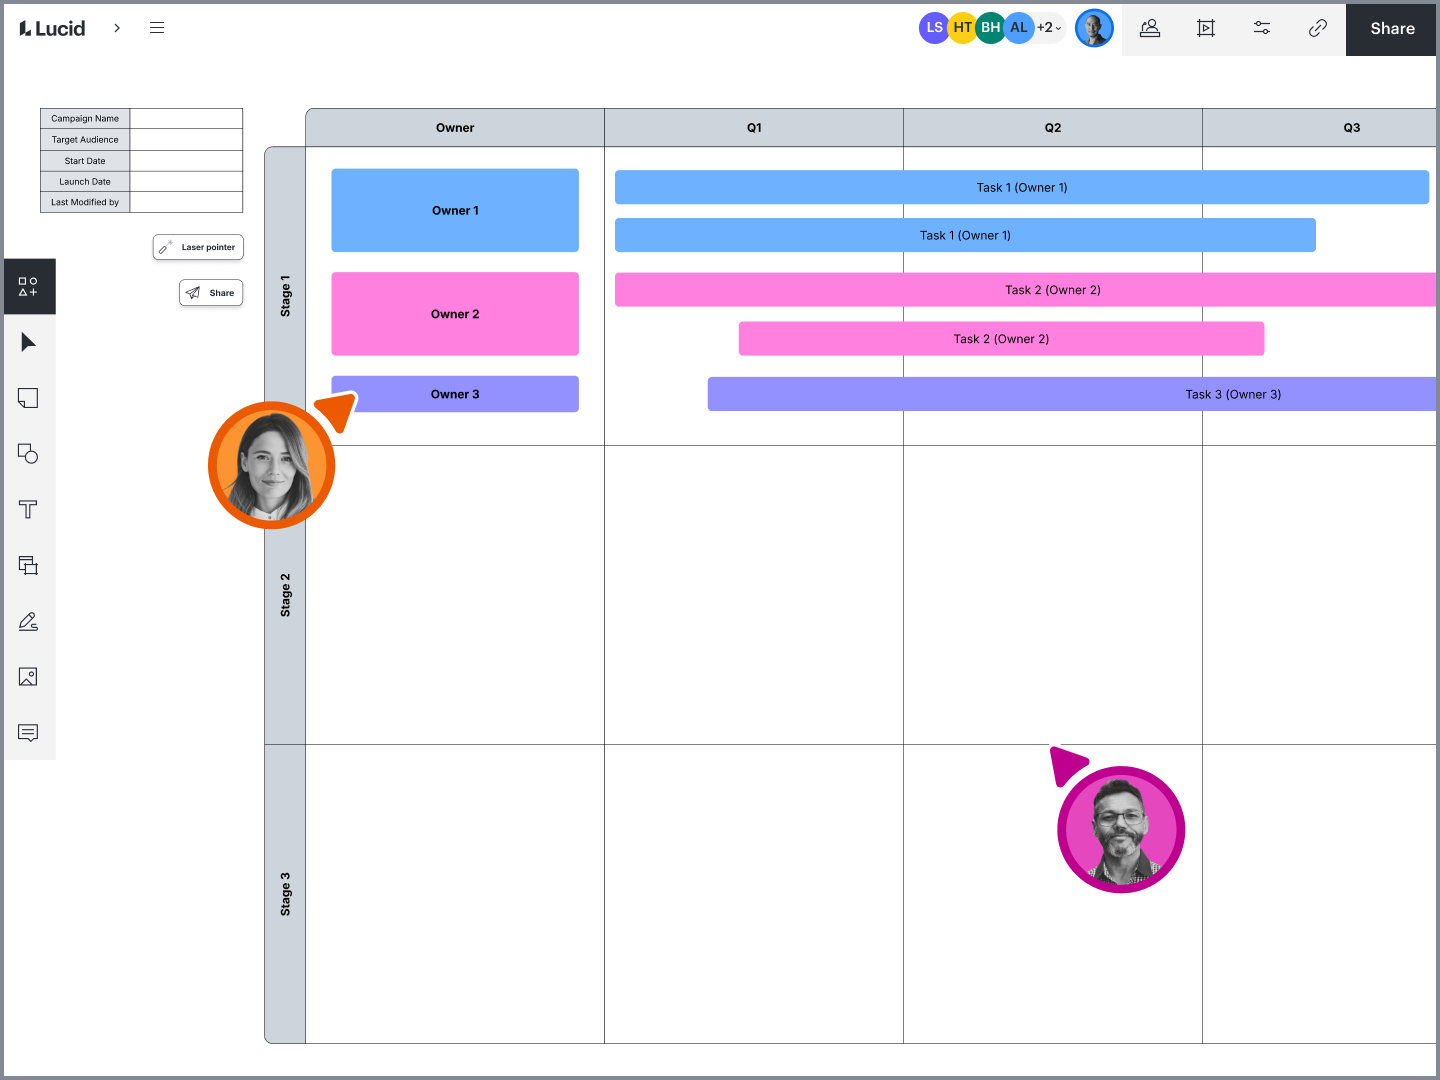Click the Last Modified by label cell

click(85, 202)
